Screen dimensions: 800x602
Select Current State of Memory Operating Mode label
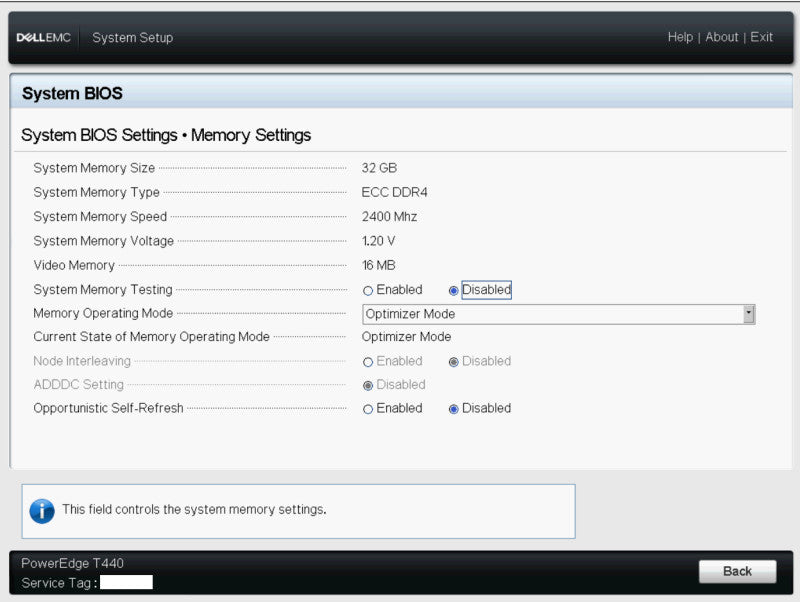(152, 337)
